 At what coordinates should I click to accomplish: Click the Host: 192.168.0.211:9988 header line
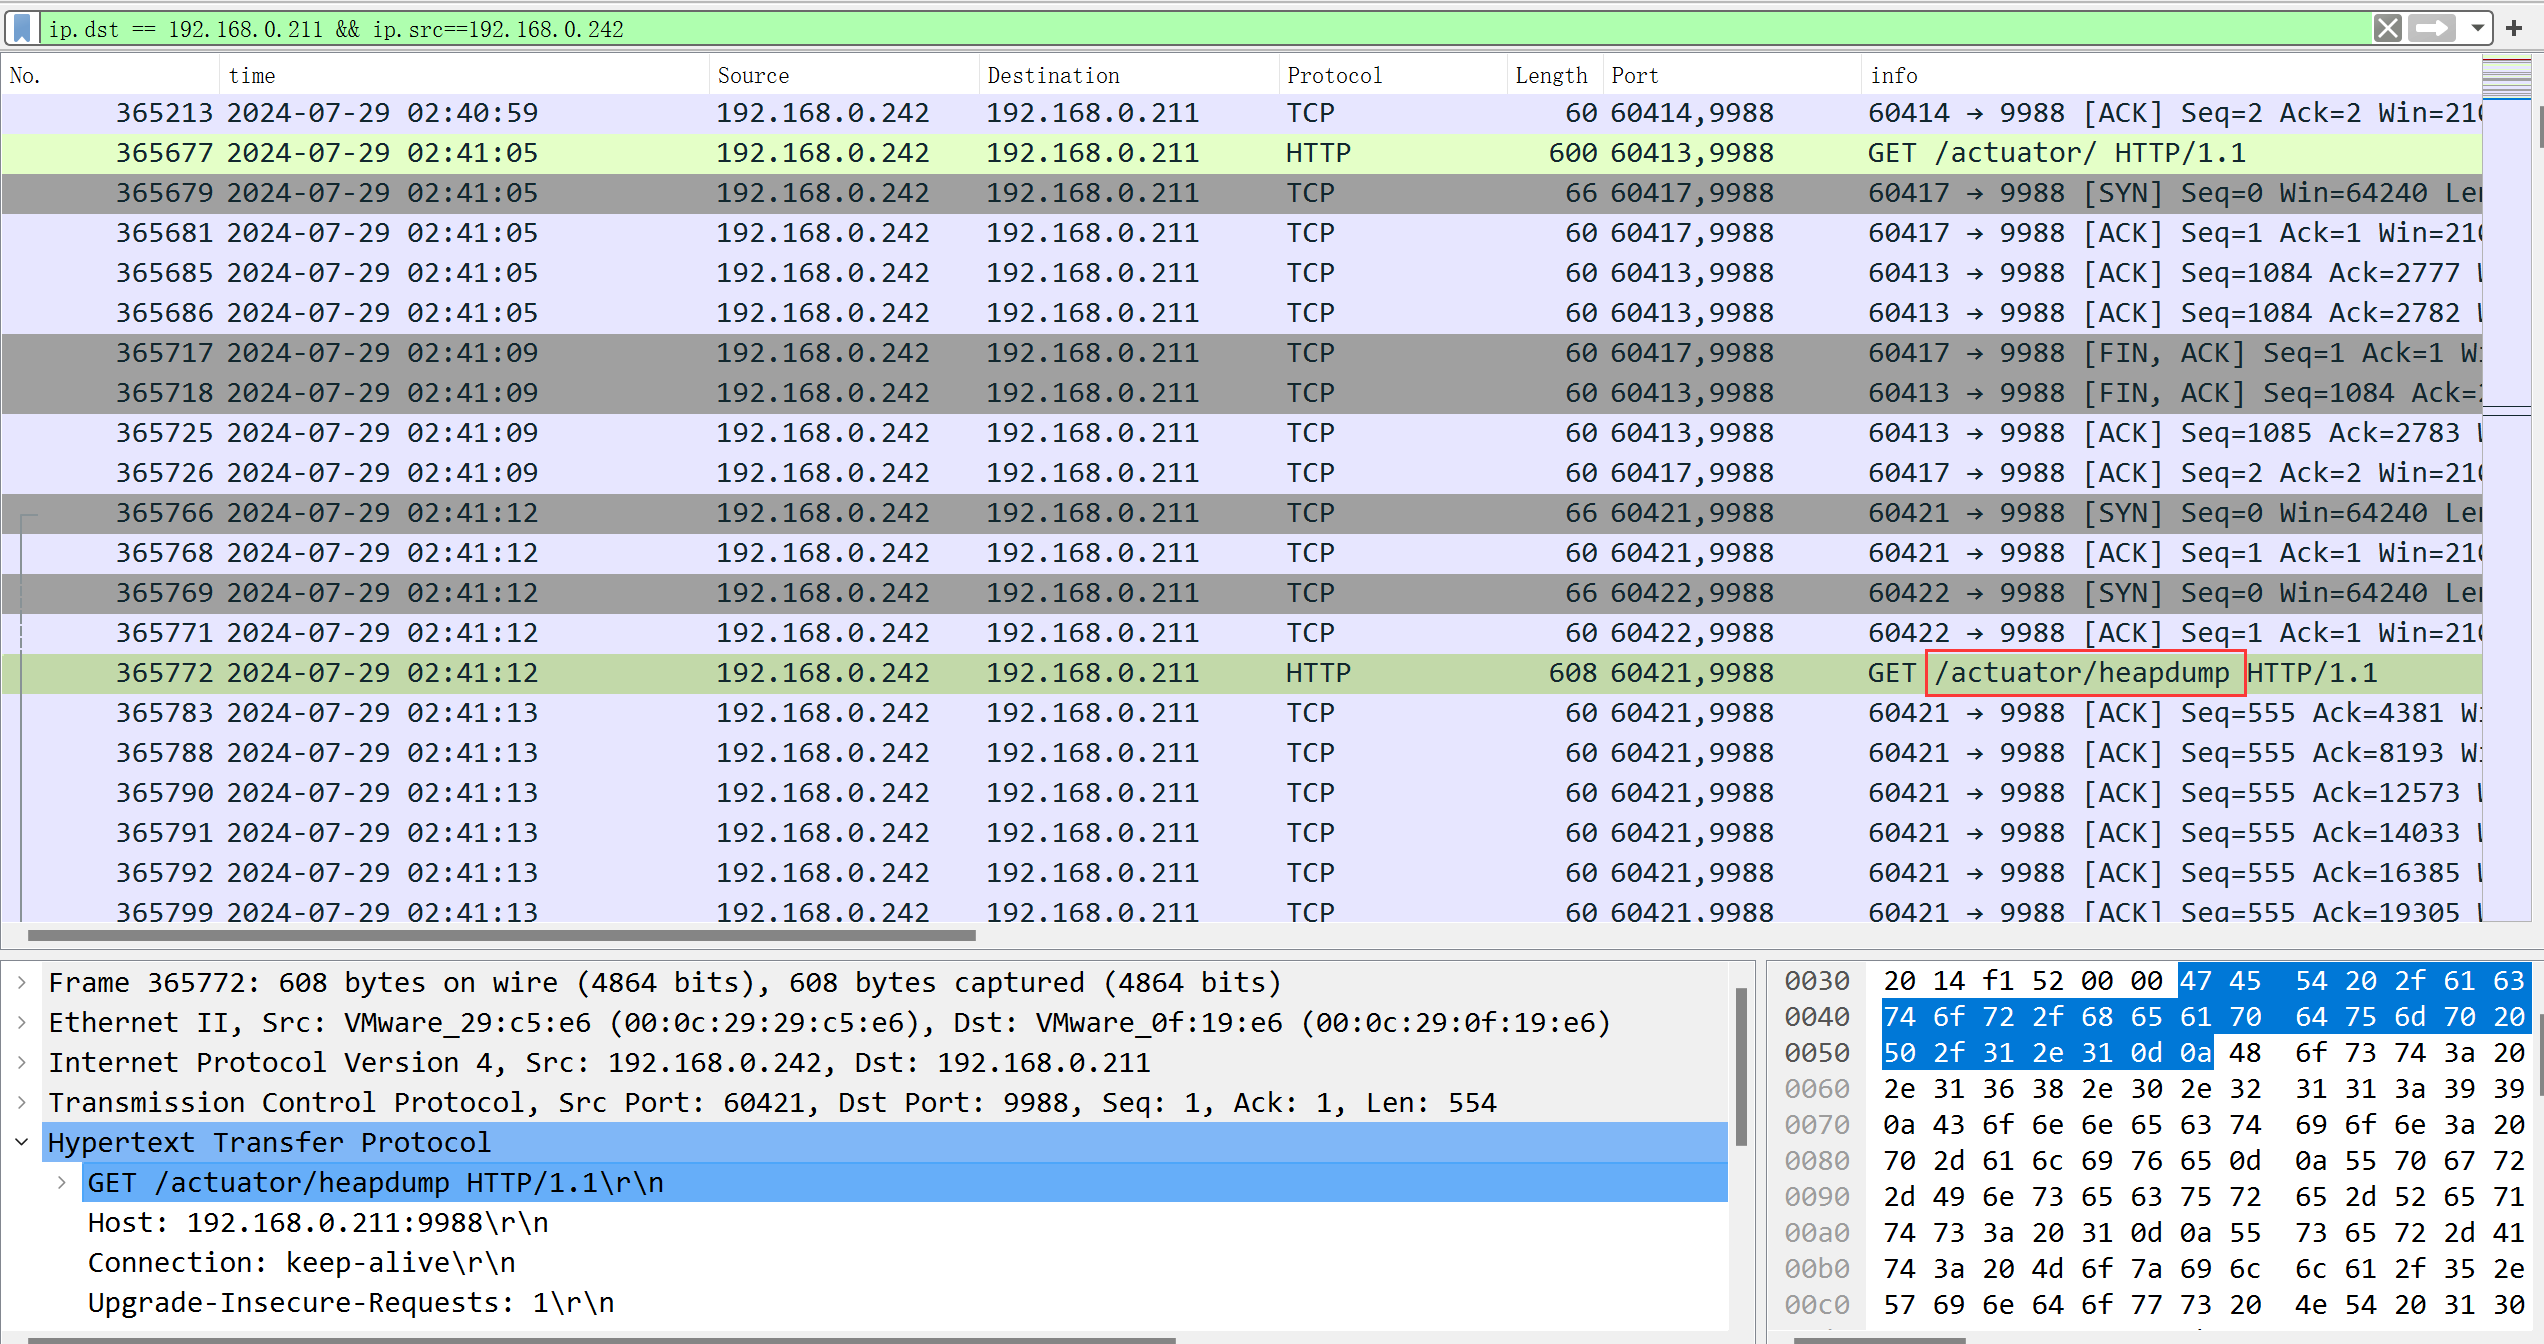pyautogui.click(x=318, y=1223)
